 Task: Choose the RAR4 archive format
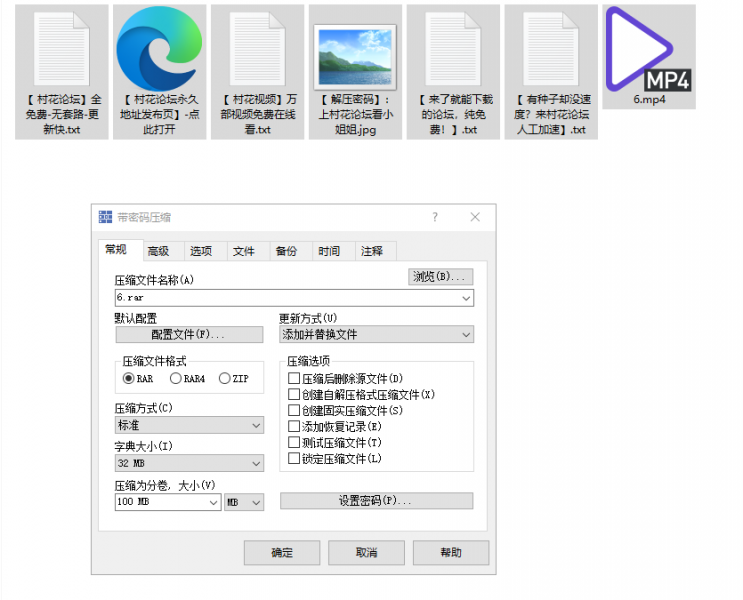pyautogui.click(x=176, y=379)
